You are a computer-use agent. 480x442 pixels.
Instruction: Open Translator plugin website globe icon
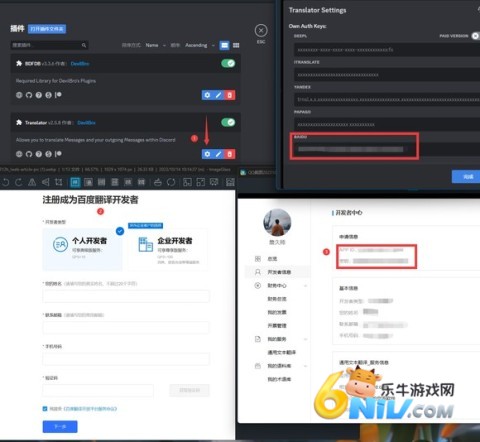(x=19, y=154)
